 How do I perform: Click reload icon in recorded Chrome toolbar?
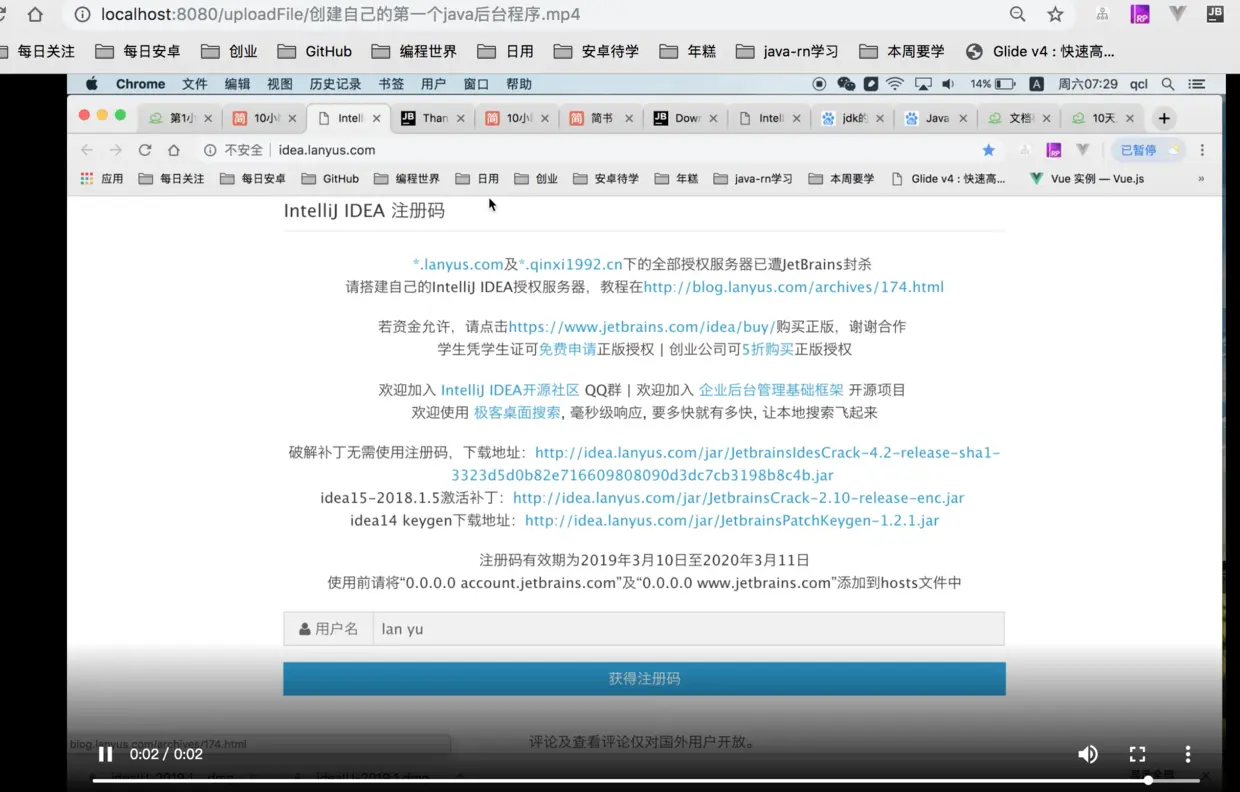[145, 150]
